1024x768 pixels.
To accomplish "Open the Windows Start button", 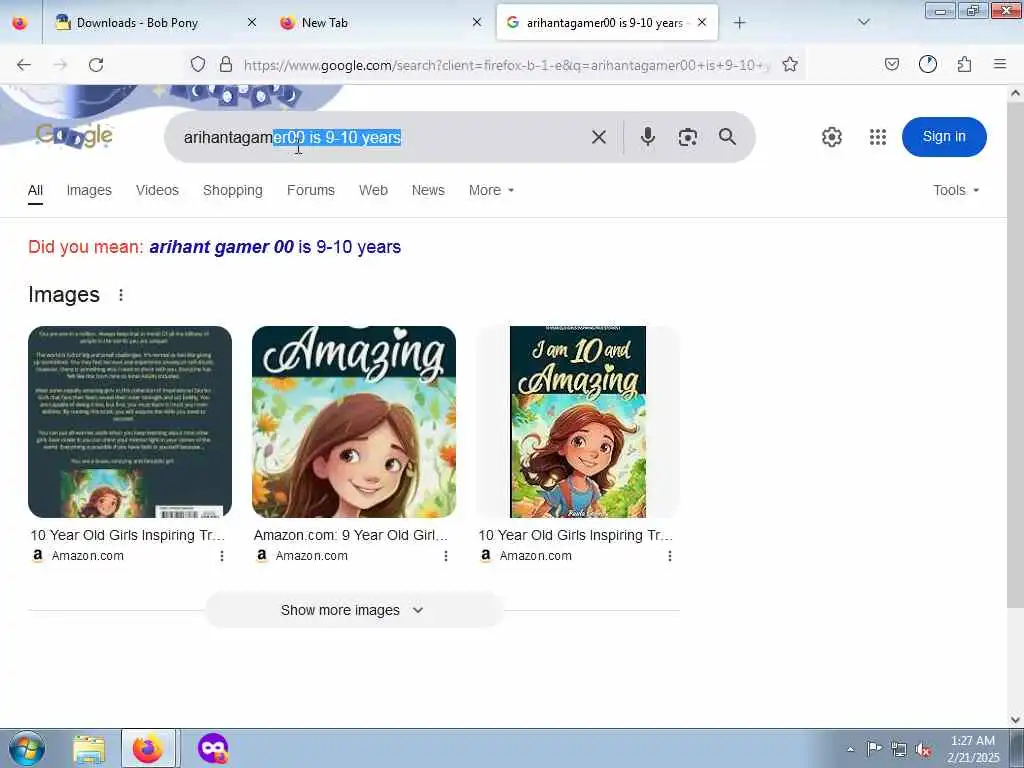I will [x=27, y=748].
